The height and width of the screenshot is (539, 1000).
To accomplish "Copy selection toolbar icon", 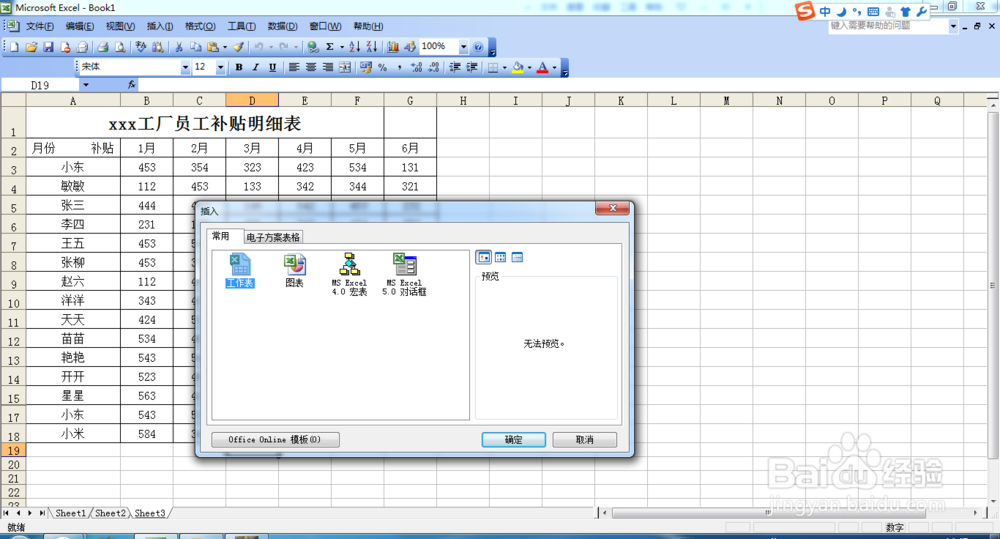I will pyautogui.click(x=195, y=47).
